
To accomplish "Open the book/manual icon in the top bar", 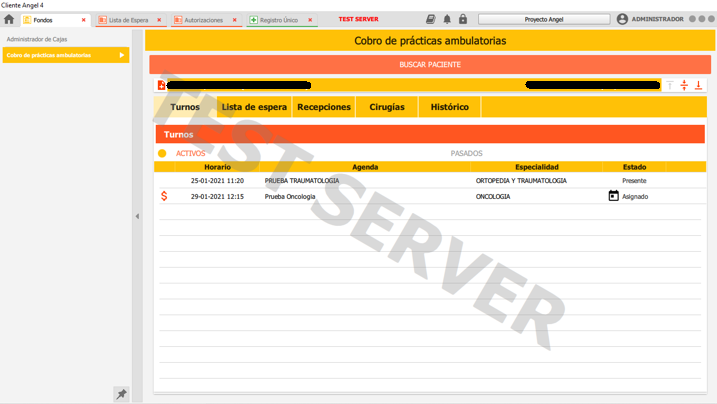I will pos(431,19).
